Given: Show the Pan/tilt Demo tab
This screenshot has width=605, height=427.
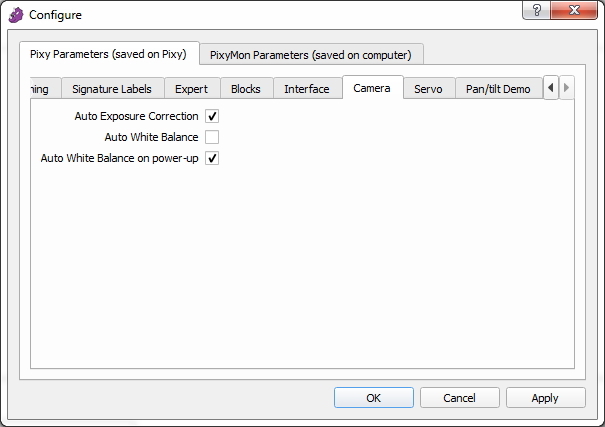Looking at the screenshot, I should 498,89.
